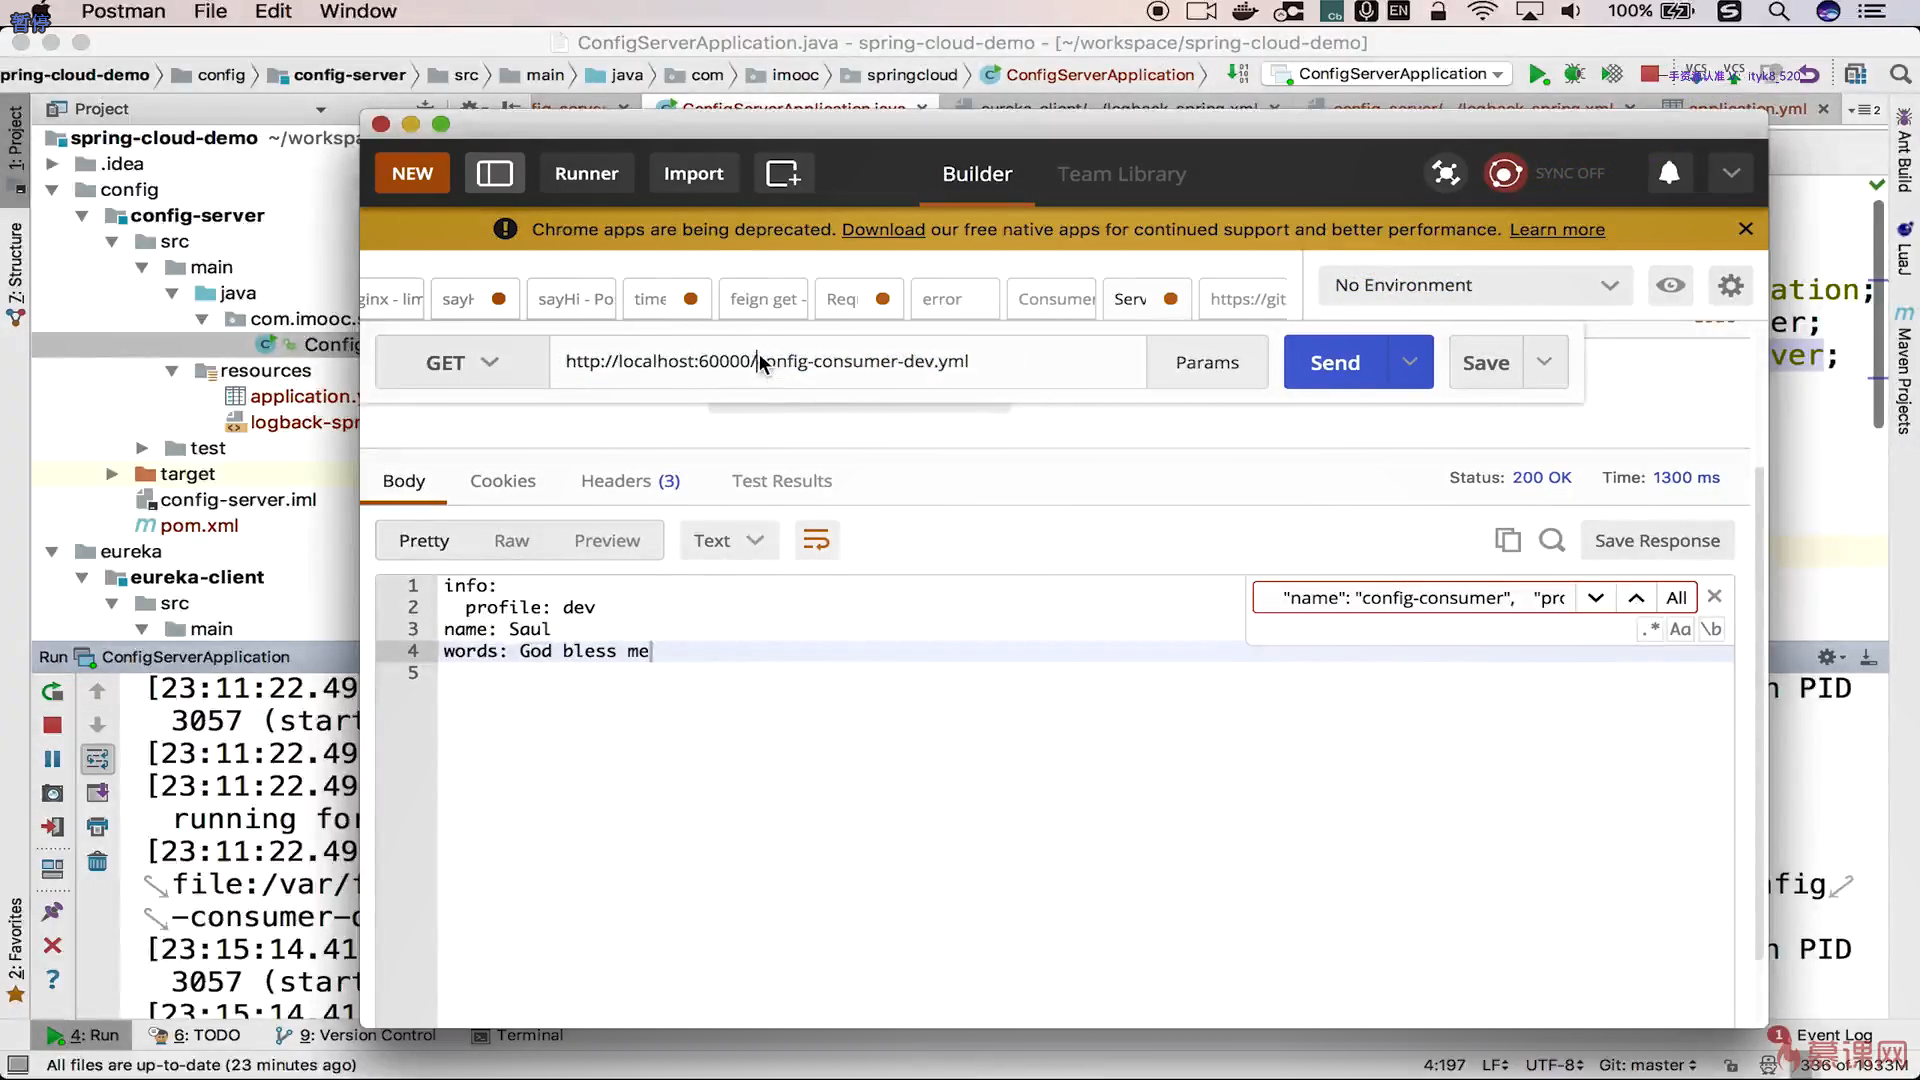
Task: Click the proxy capture satellite icon
Action: click(x=1445, y=173)
